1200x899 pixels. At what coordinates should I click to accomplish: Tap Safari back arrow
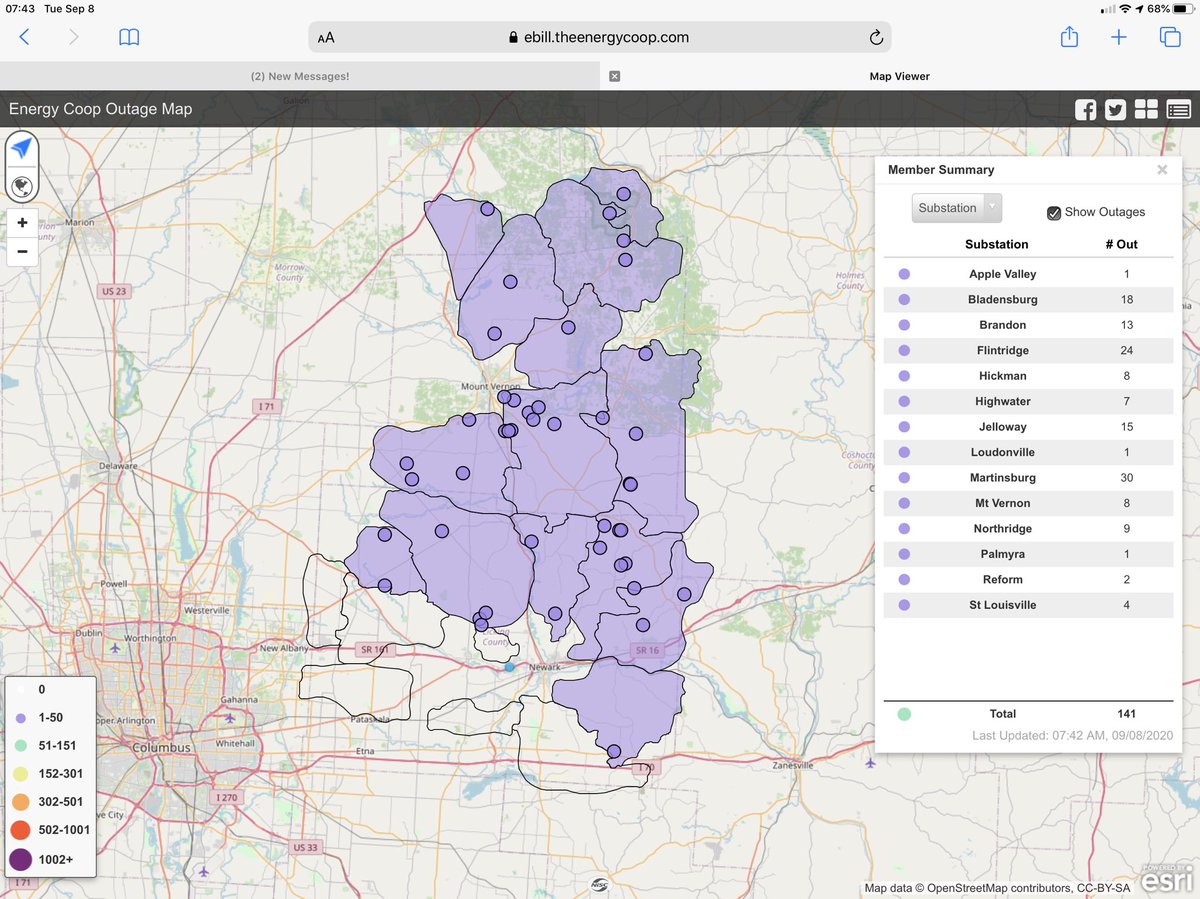(25, 37)
